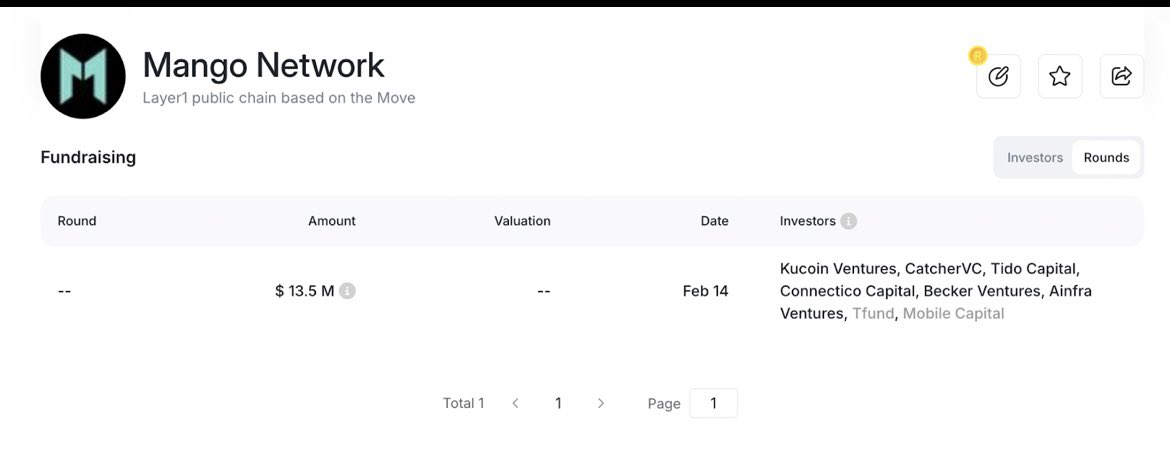Switch to the Investors tab
Screen dimensions: 1170x462
1034,157
